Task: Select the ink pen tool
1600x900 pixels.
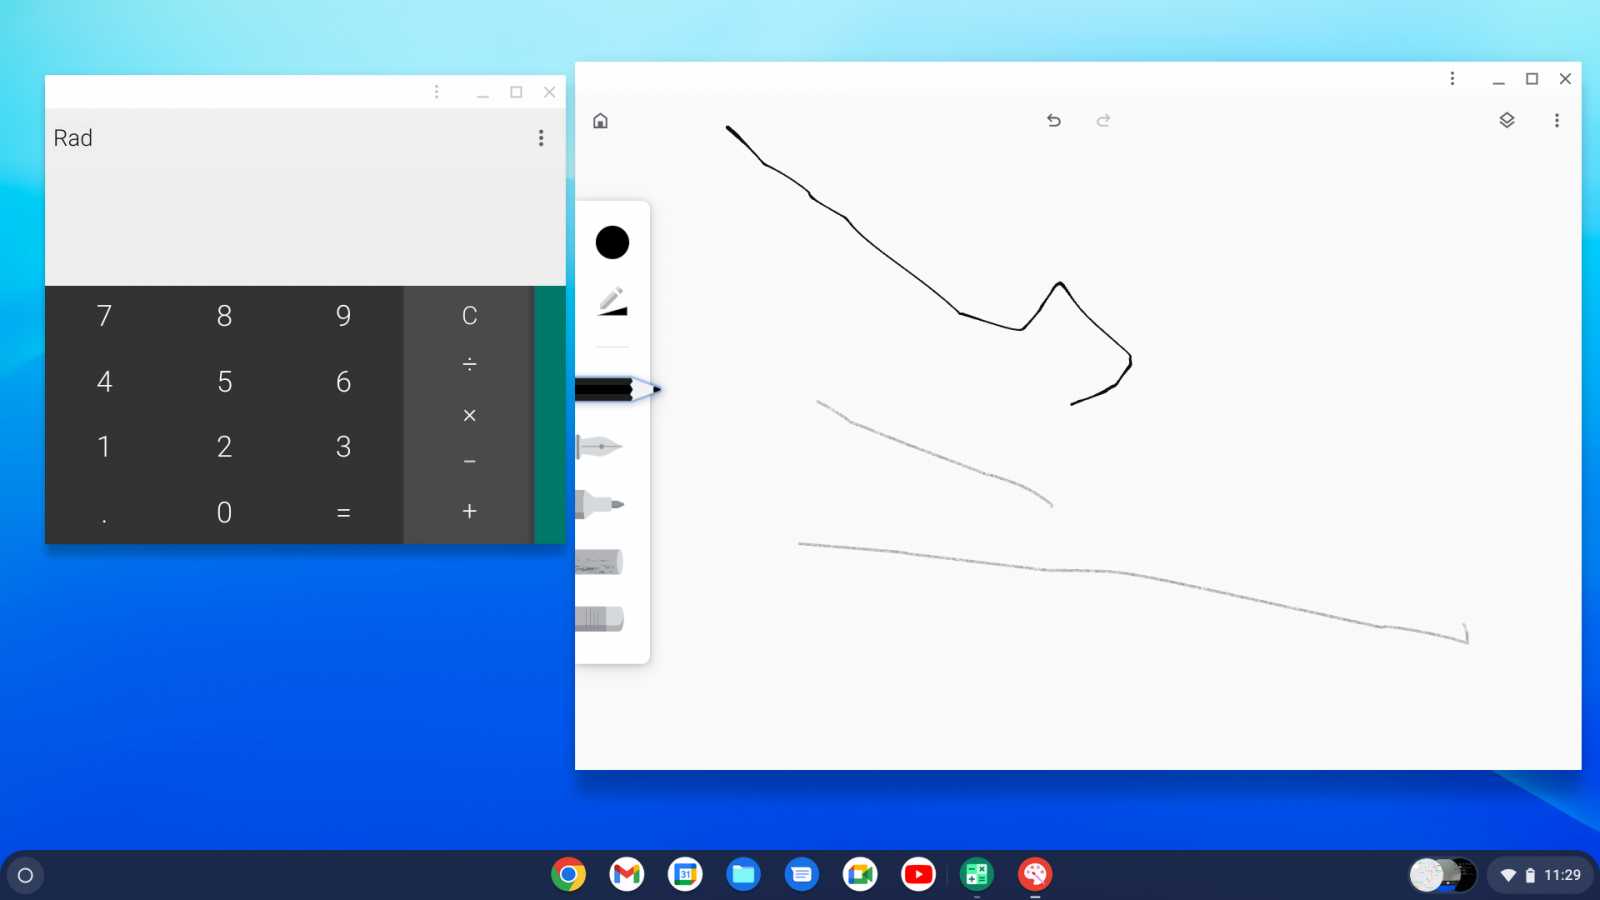Action: click(599, 446)
